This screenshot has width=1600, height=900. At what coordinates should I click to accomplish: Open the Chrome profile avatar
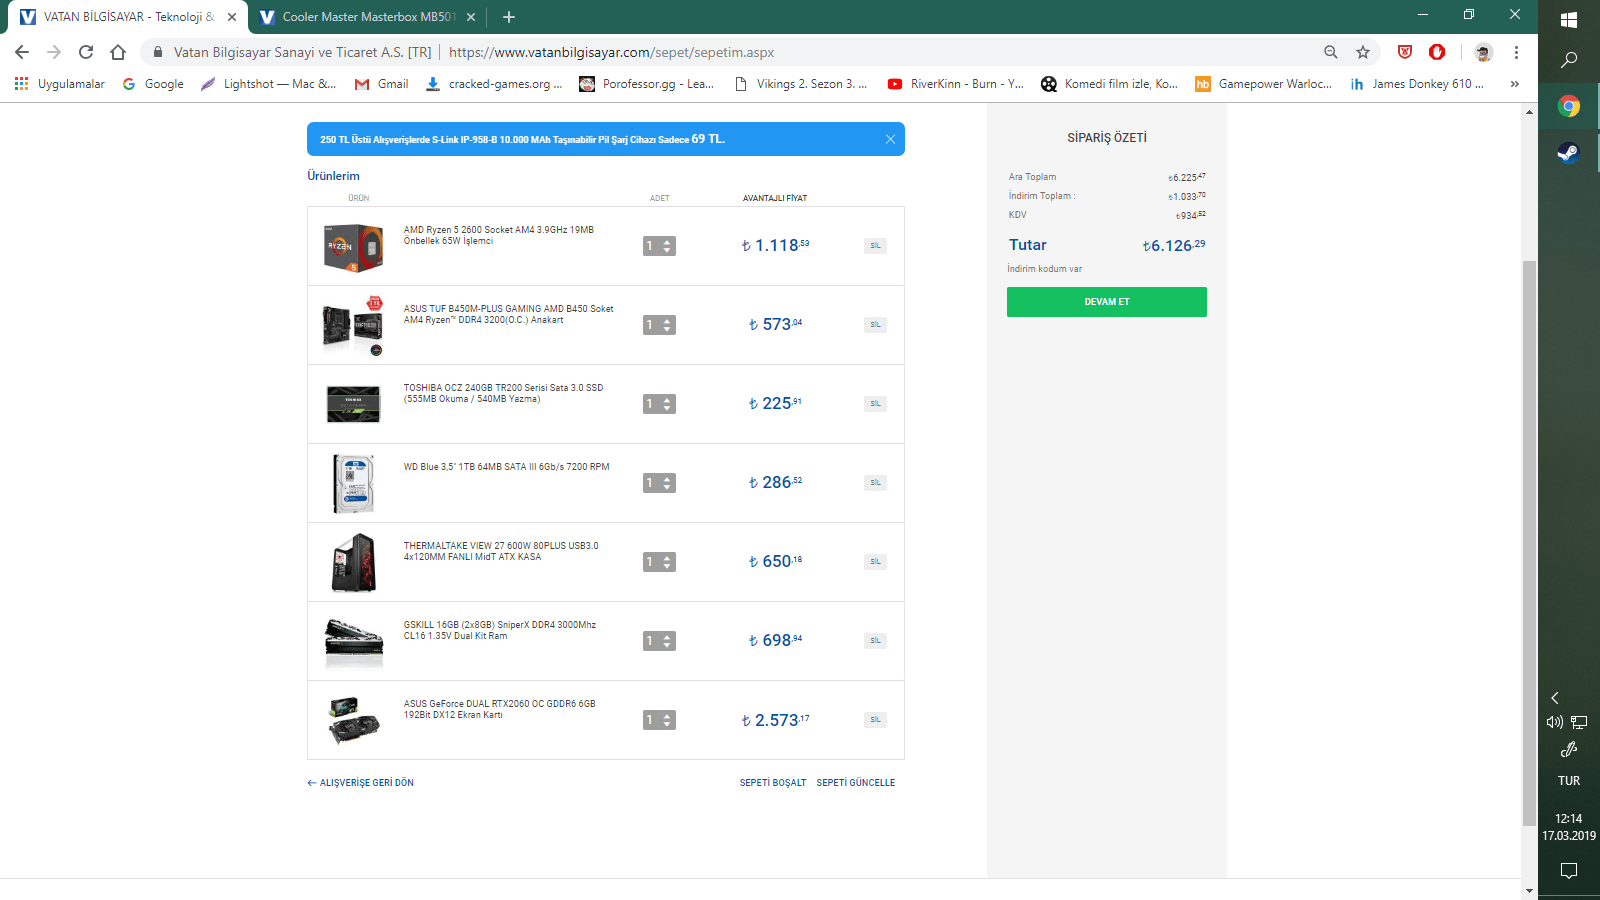[1483, 52]
